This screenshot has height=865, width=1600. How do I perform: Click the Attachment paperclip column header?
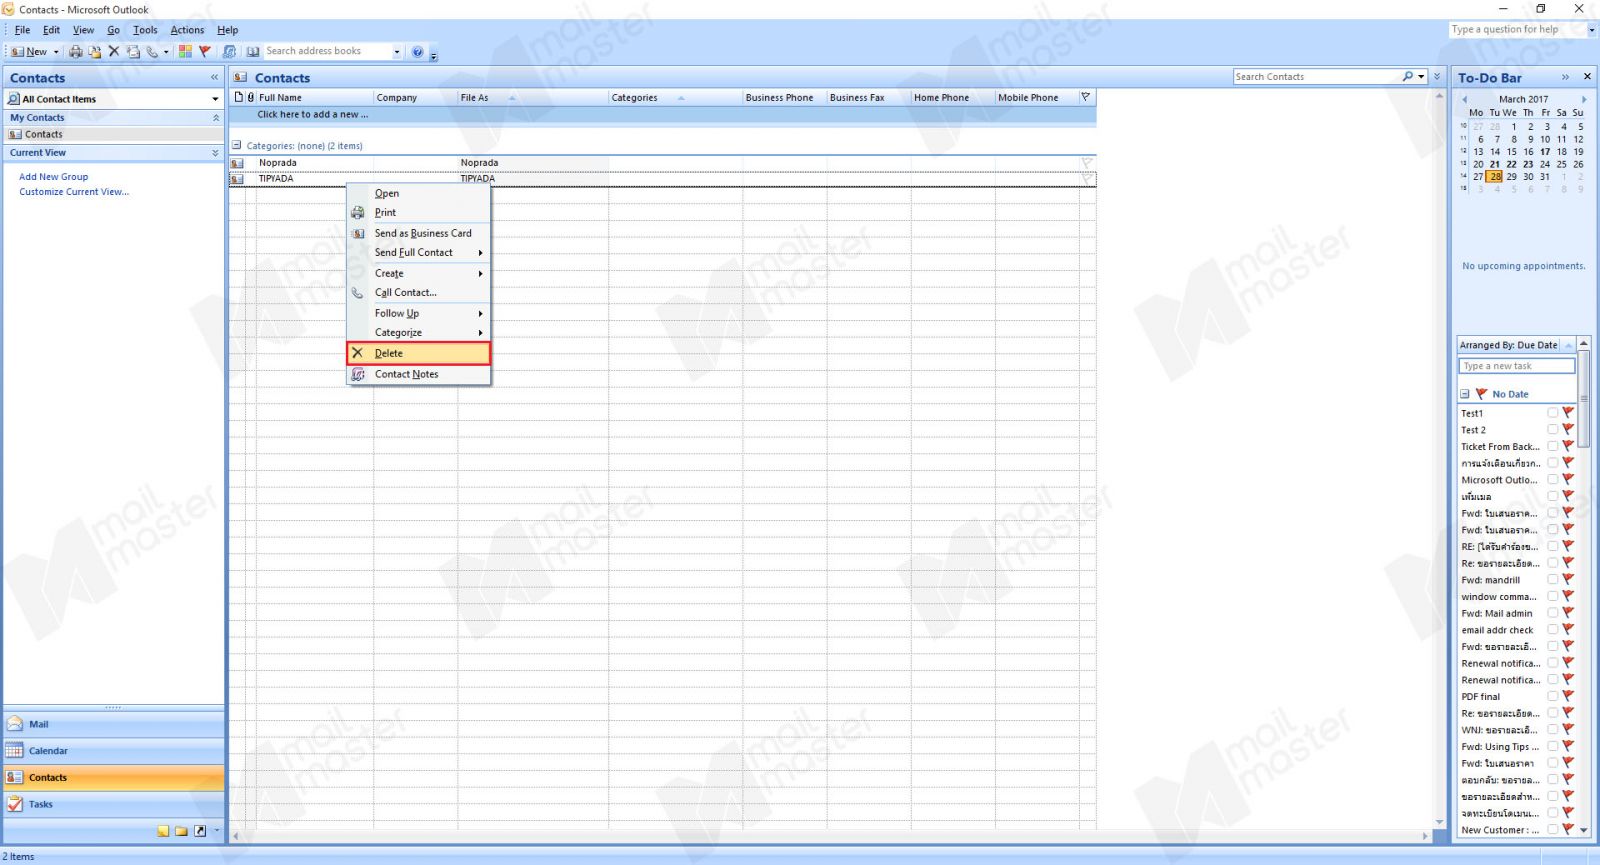coord(250,97)
